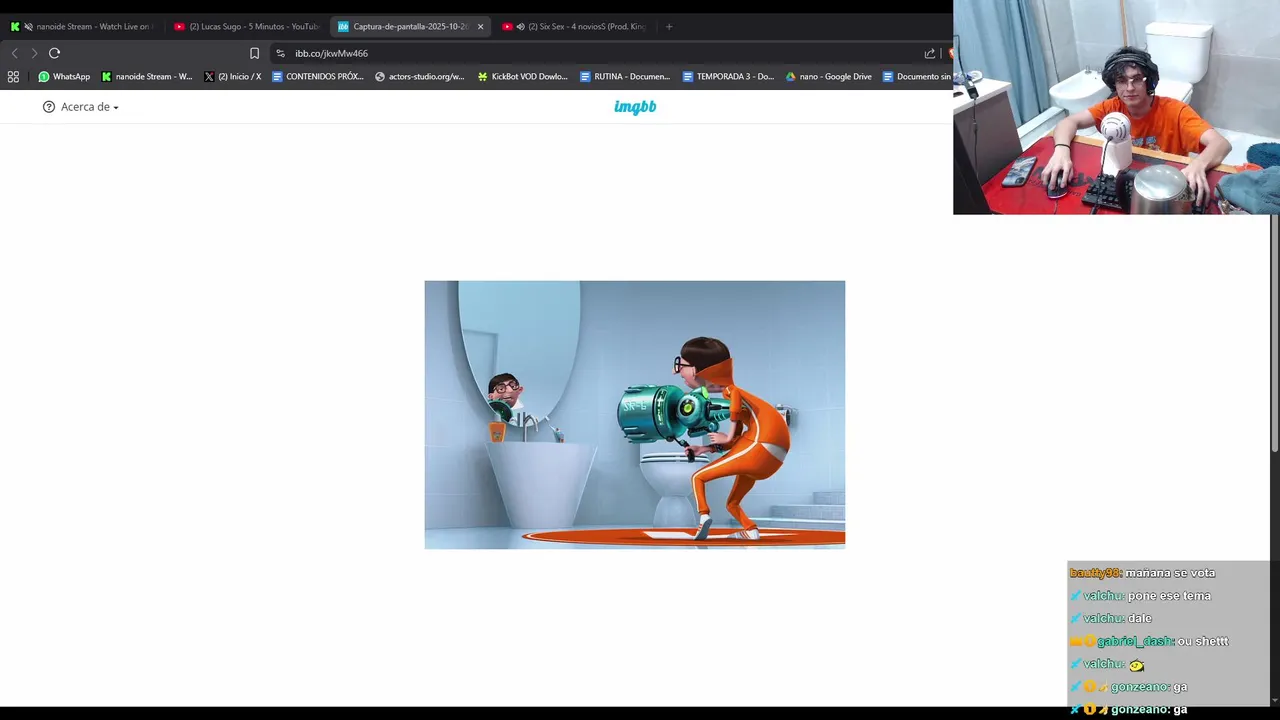
Task: Click the share icon in address bar
Action: 930,53
